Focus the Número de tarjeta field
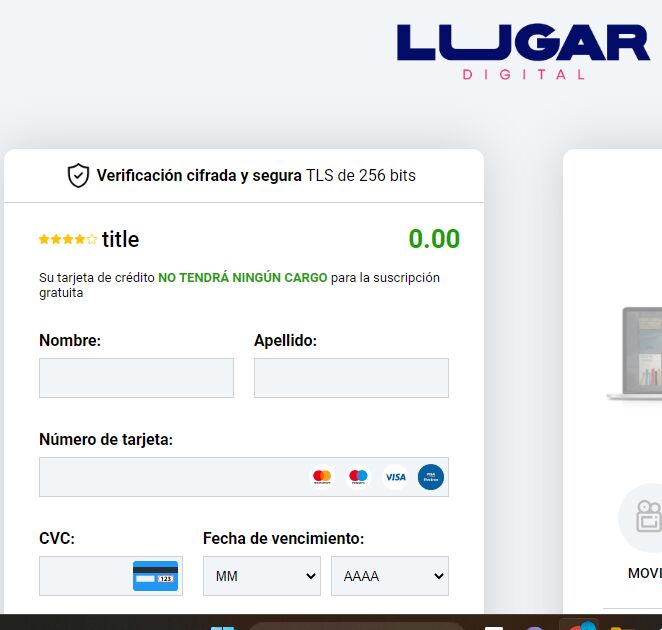Viewport: 662px width, 630px height. [x=244, y=477]
